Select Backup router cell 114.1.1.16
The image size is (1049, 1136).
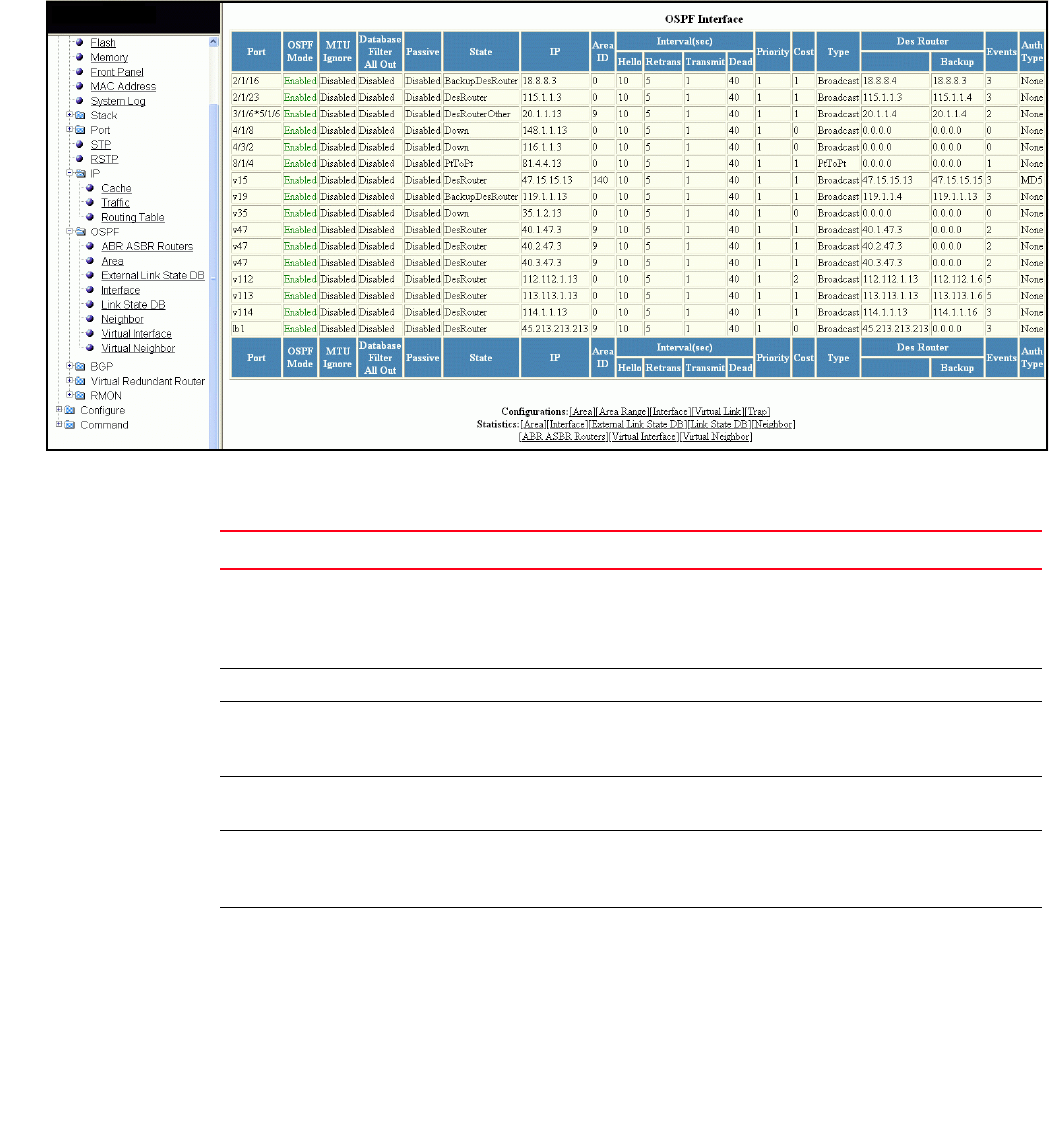coord(957,312)
